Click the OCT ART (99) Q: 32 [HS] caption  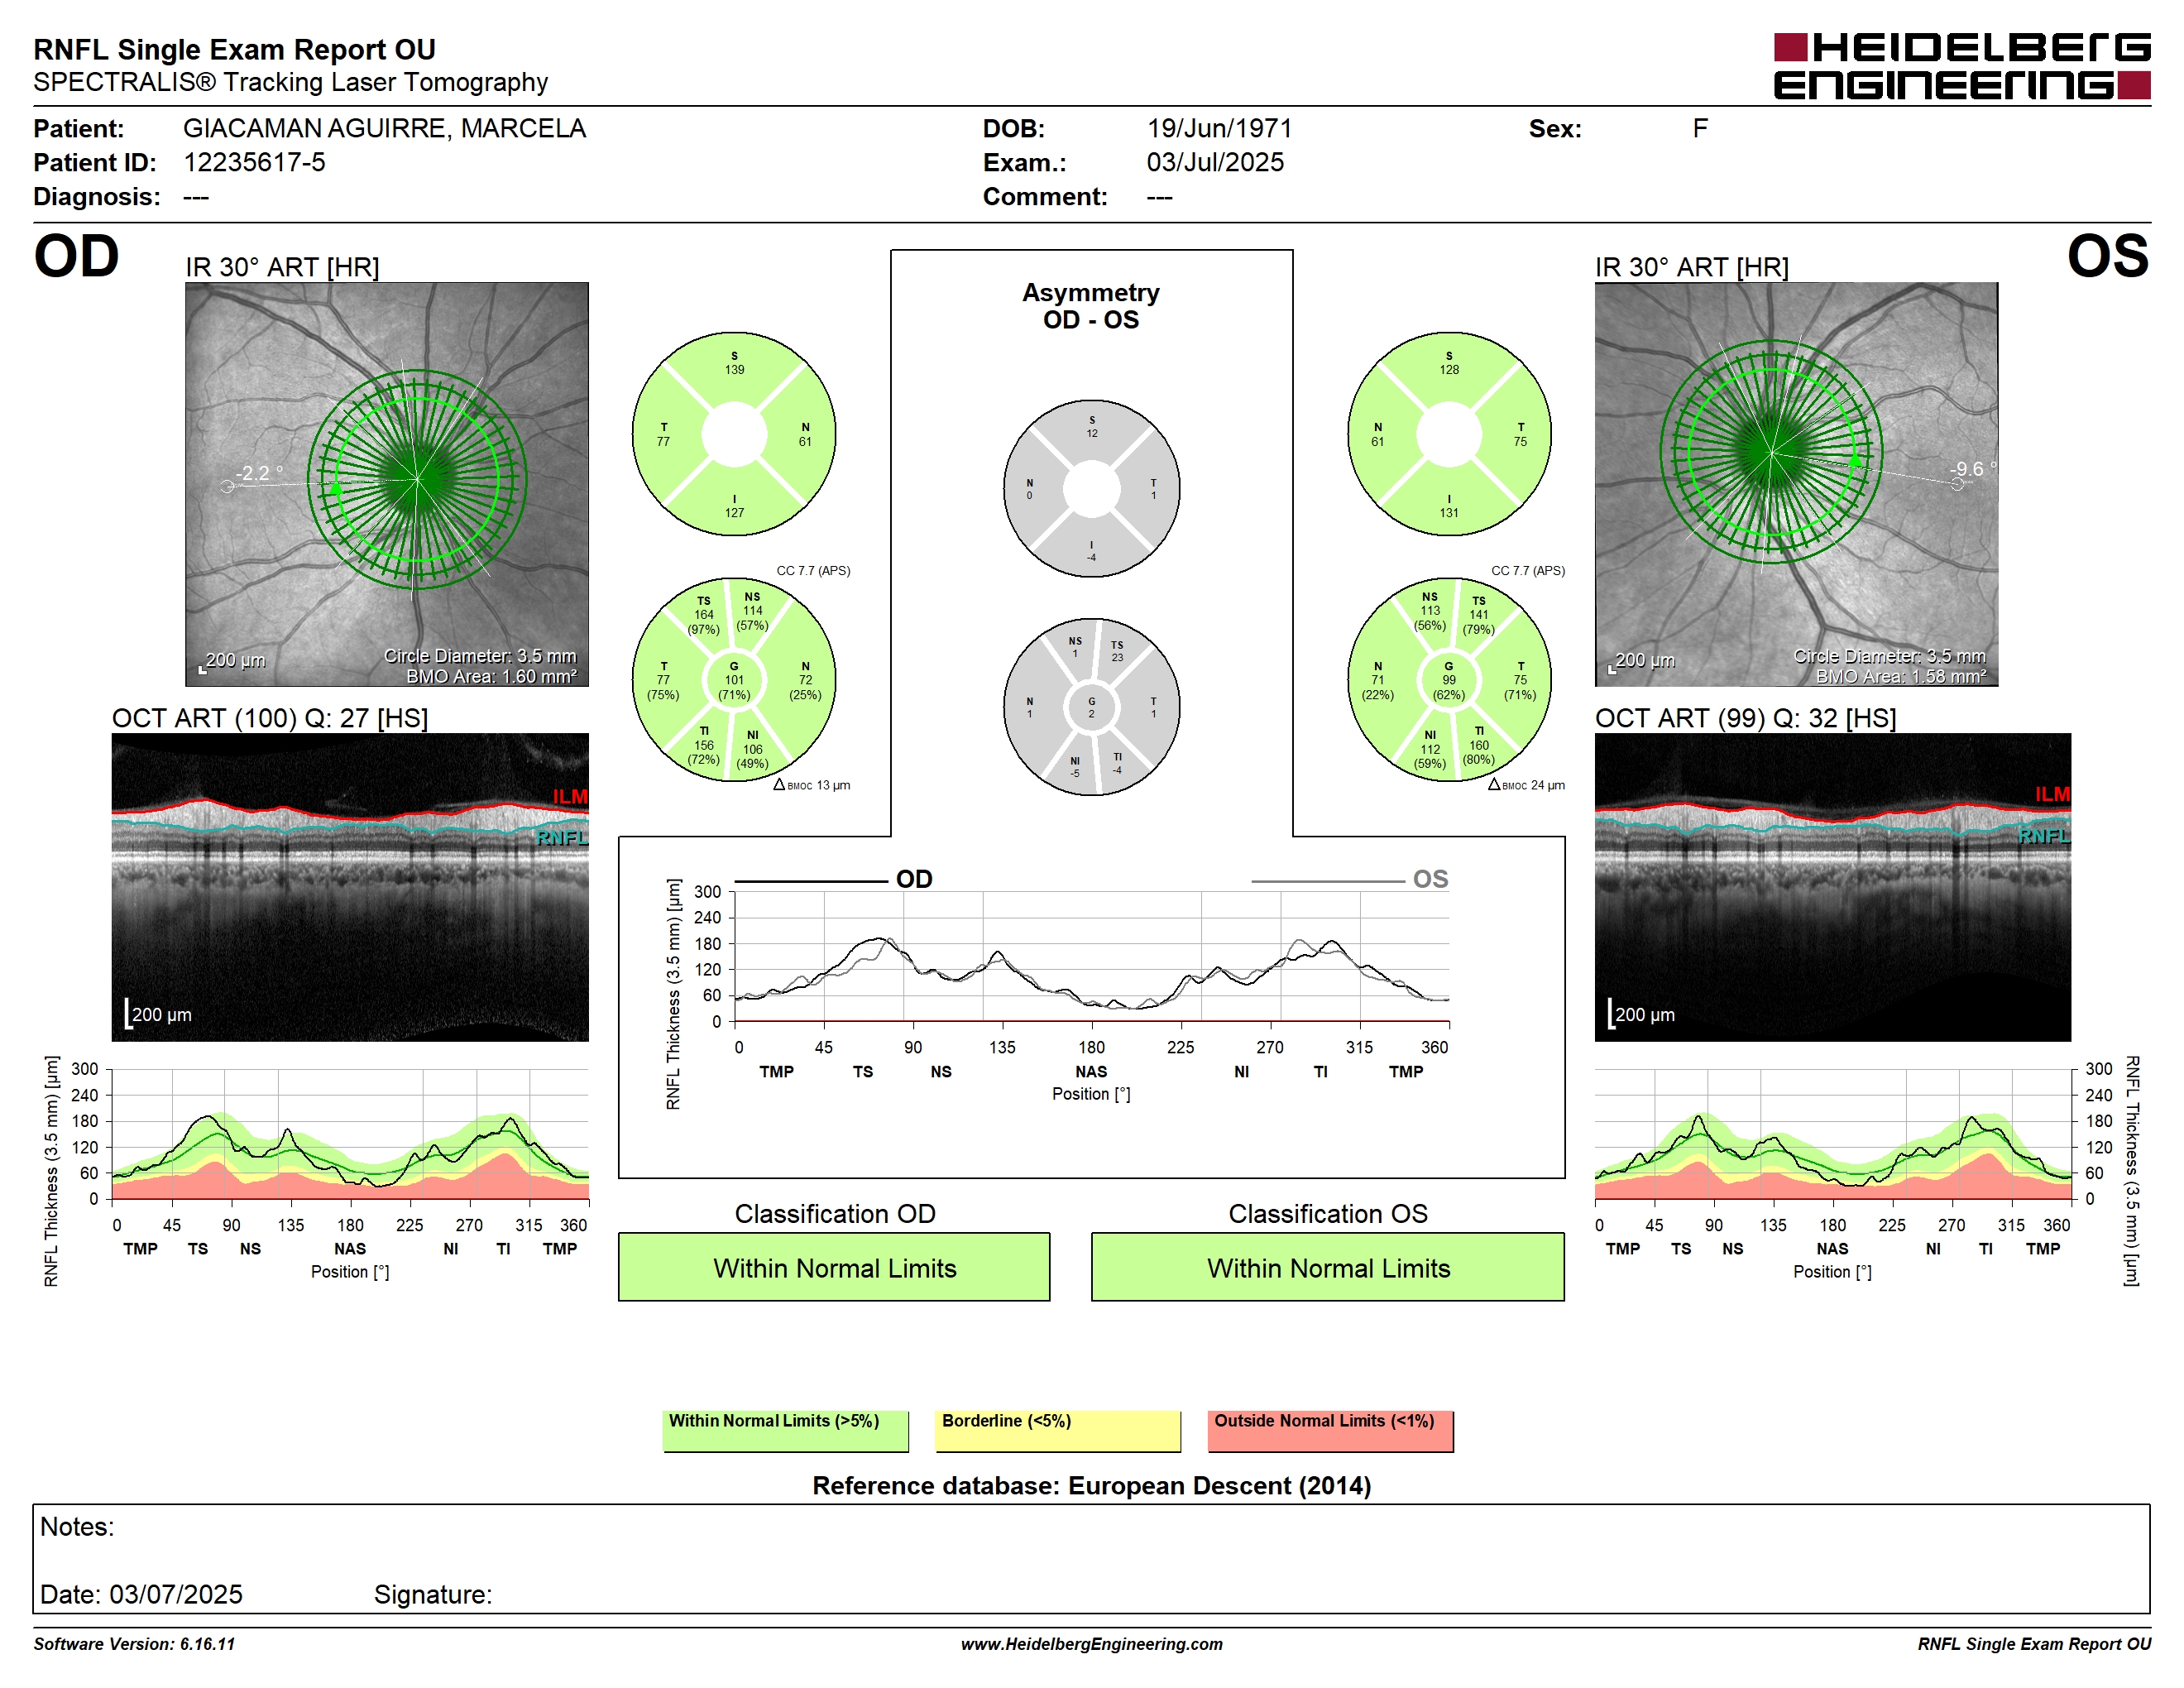coord(1745,718)
